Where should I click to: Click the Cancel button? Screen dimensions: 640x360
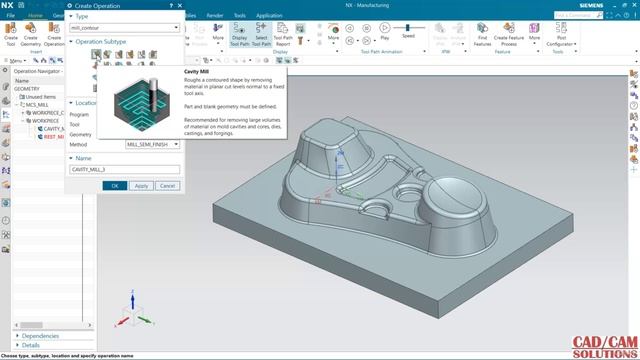(x=167, y=186)
